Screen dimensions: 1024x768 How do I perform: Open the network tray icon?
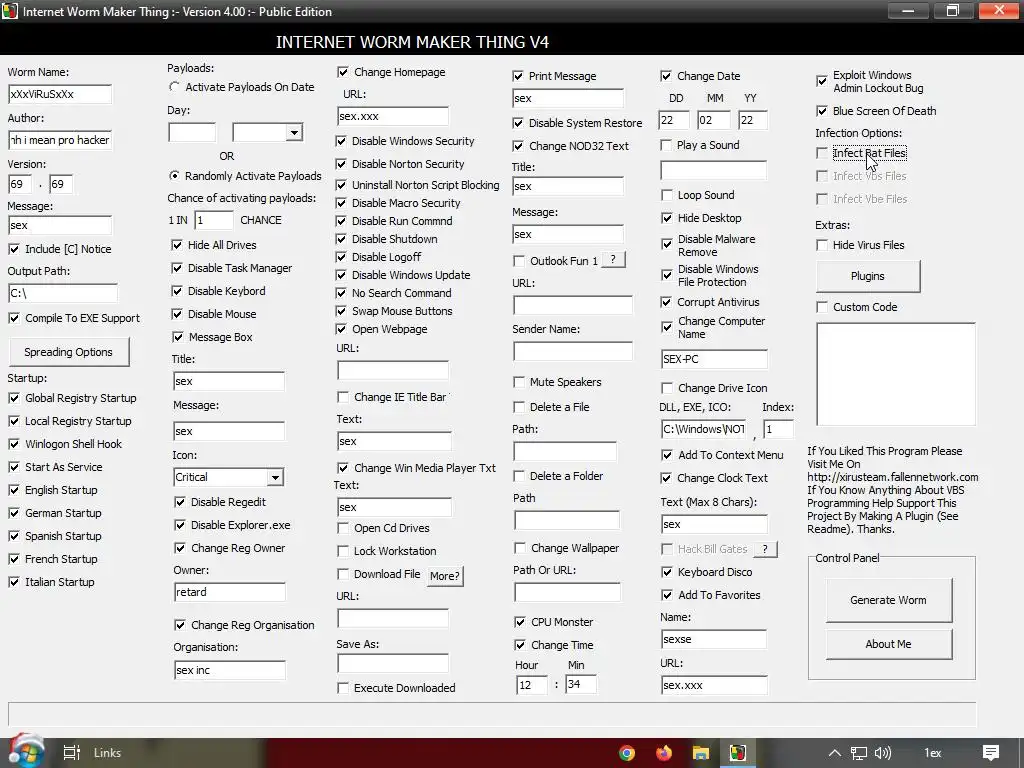click(859, 753)
